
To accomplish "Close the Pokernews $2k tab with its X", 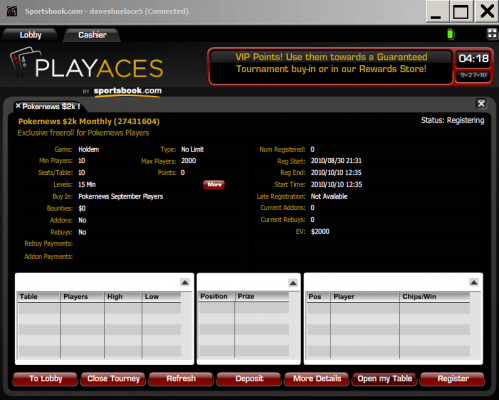I will click(18, 106).
